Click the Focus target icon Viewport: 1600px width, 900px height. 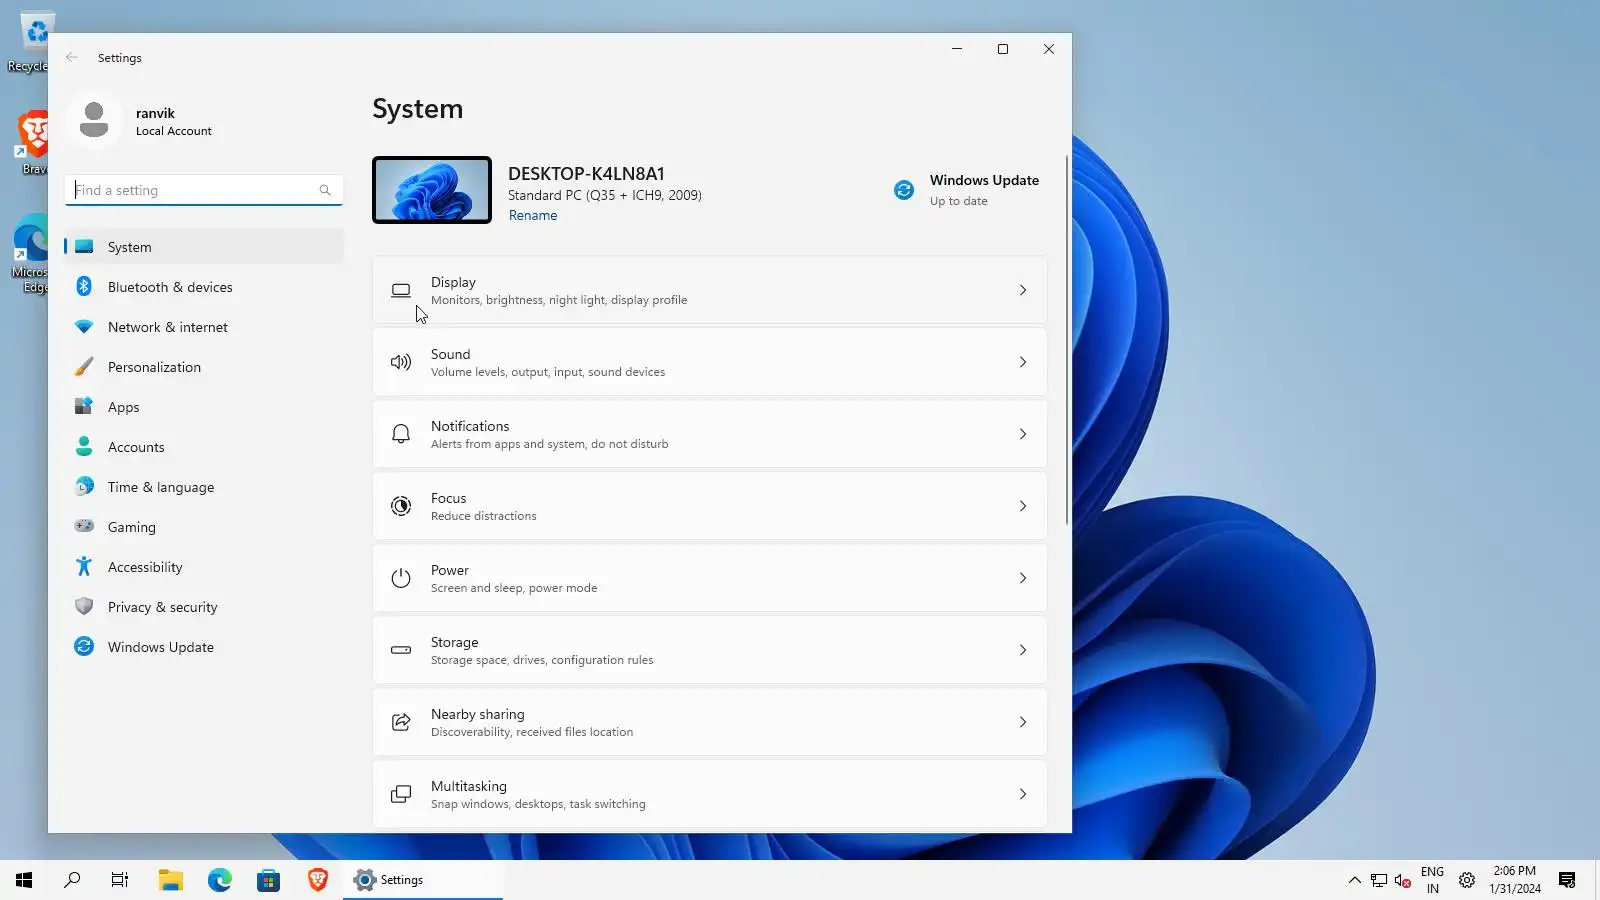401,506
